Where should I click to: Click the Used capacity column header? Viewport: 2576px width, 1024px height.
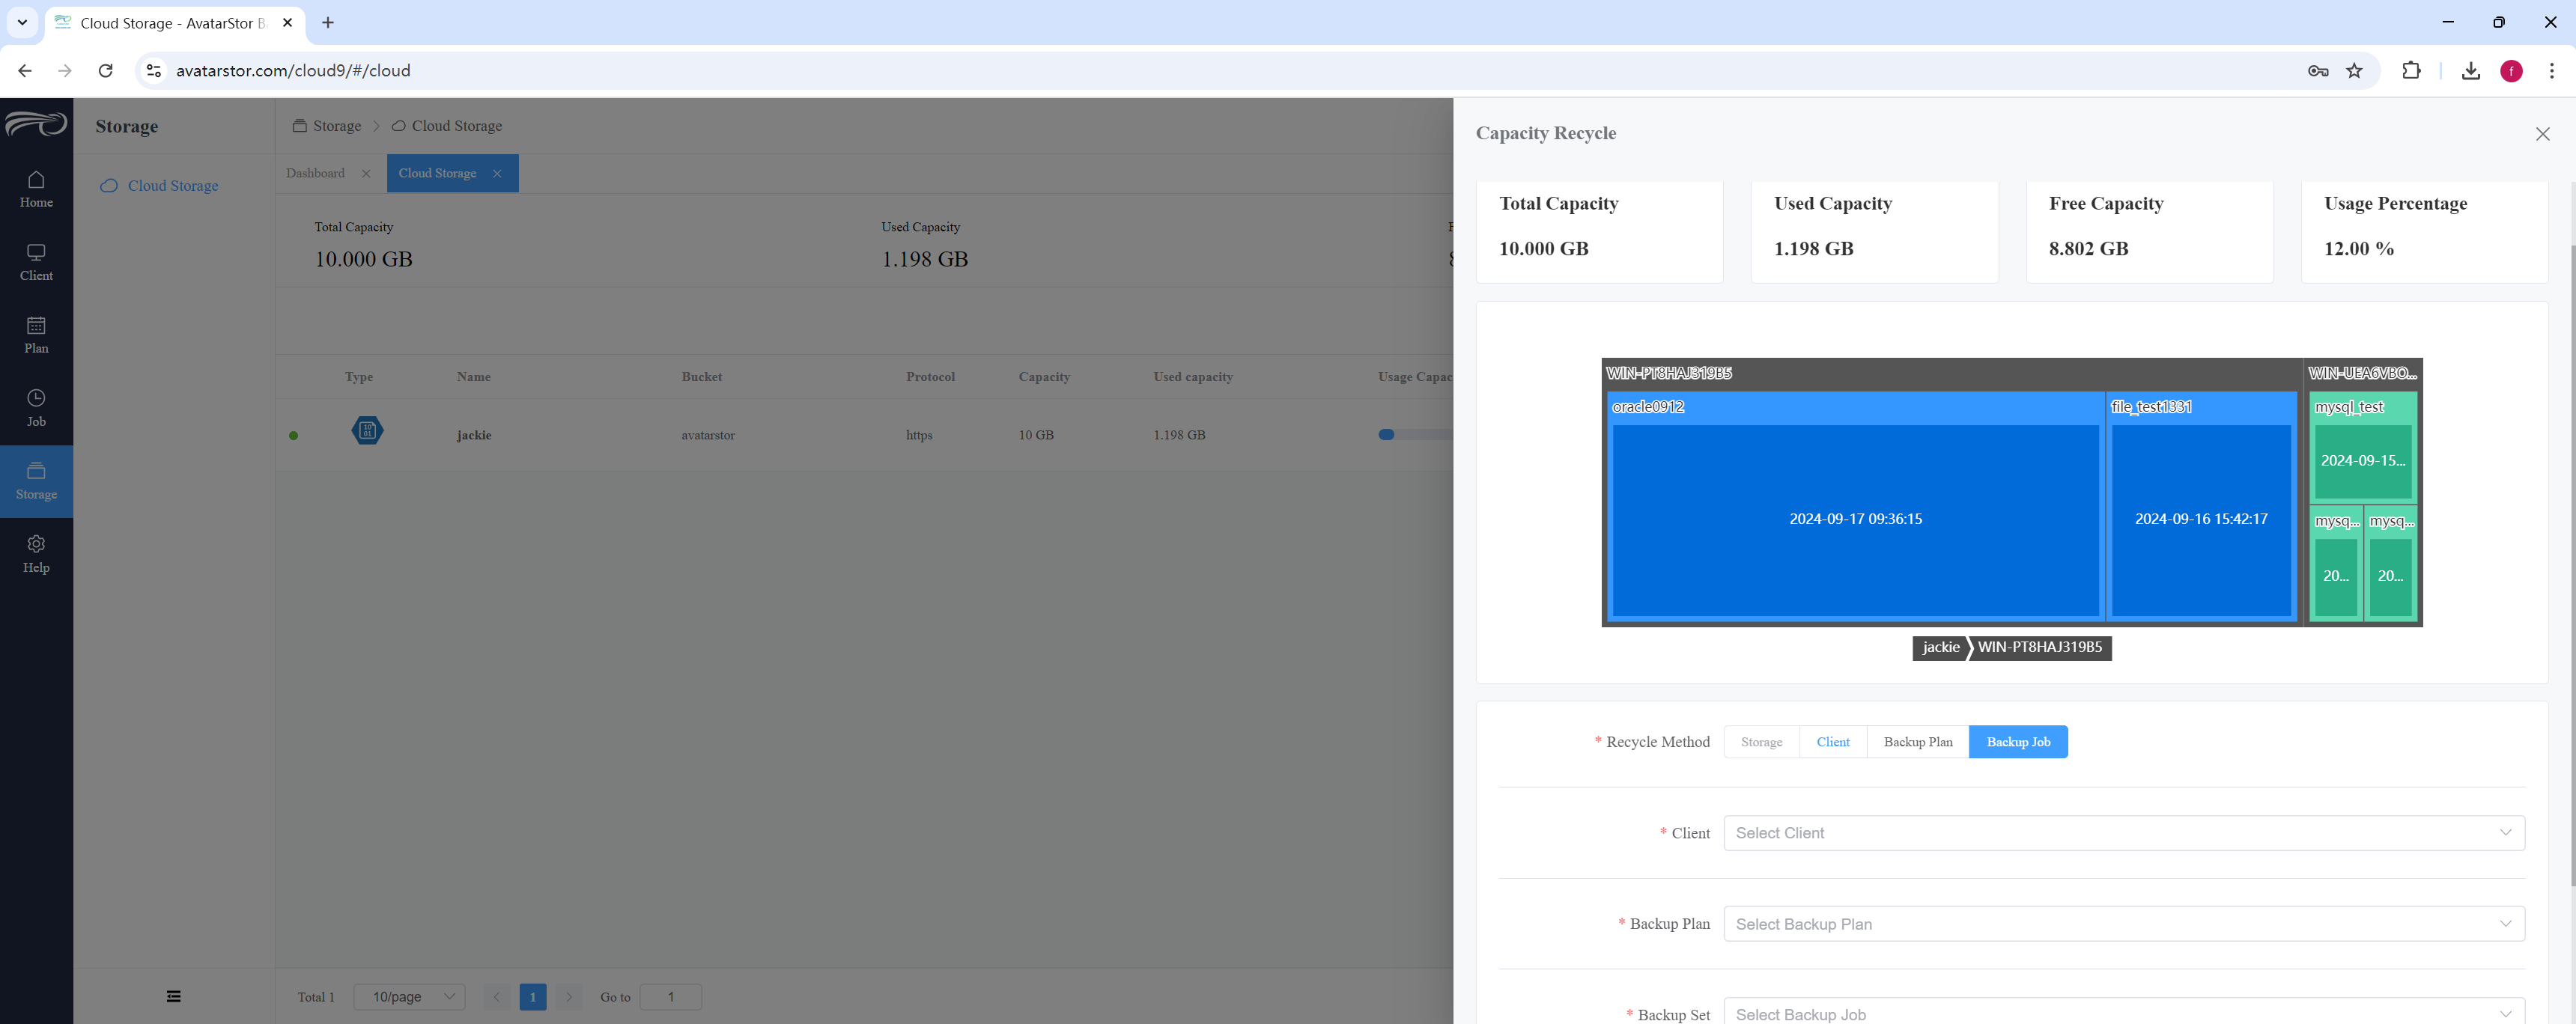1192,377
